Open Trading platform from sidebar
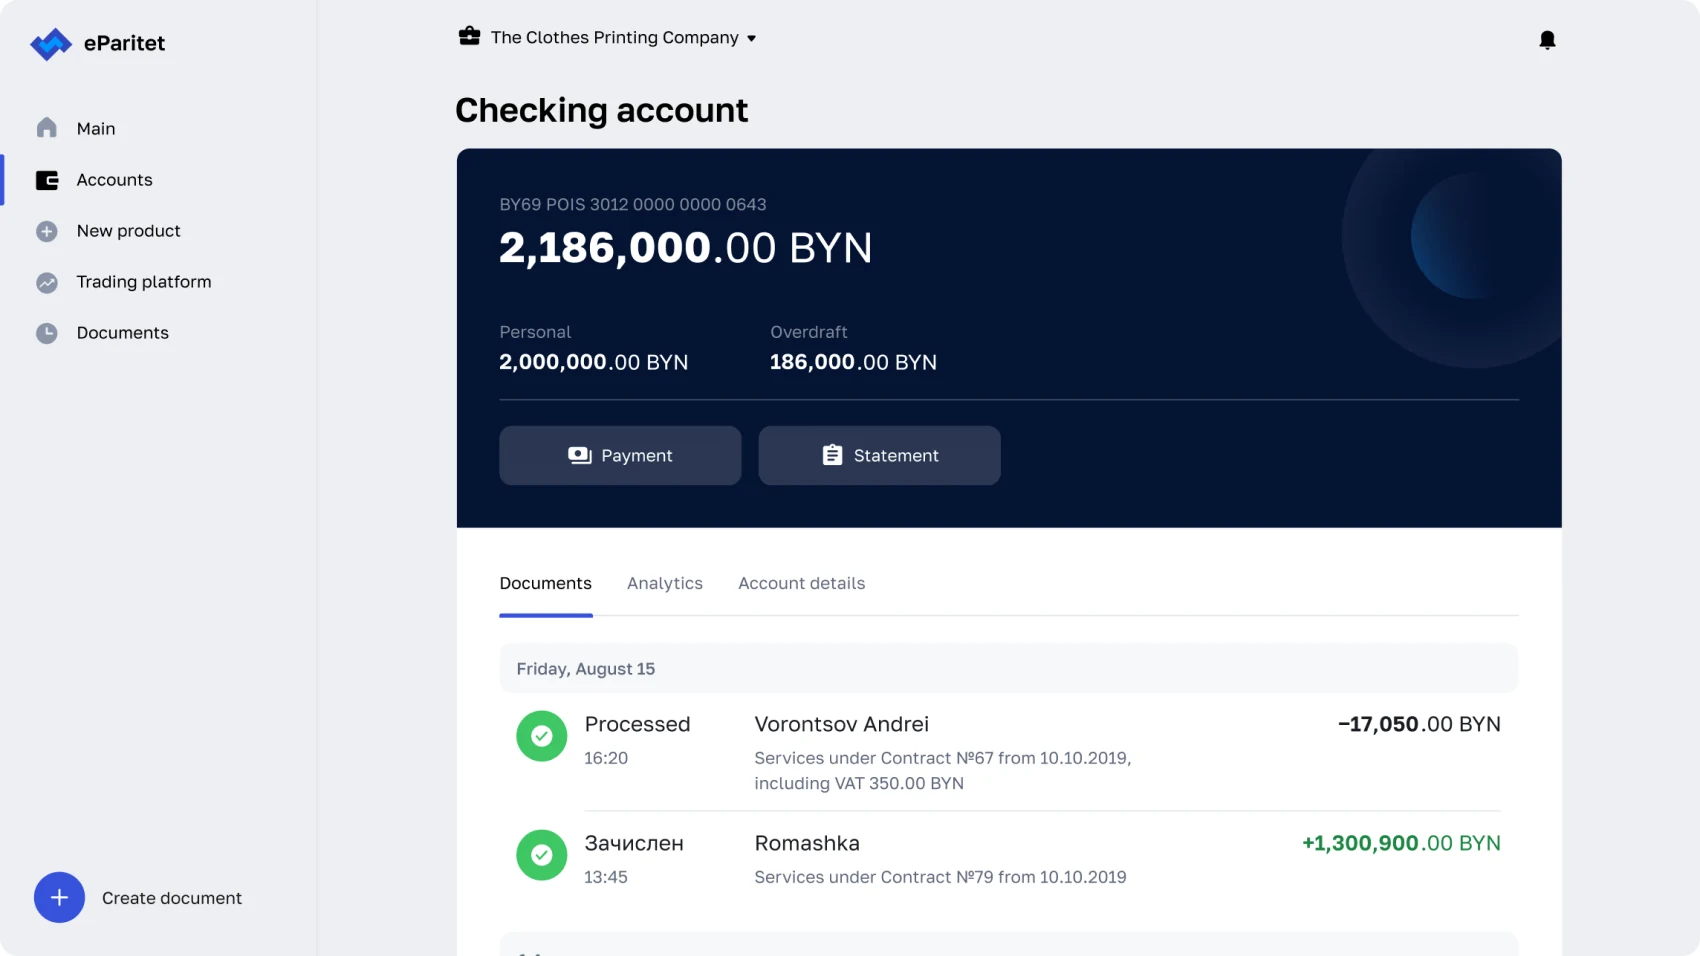The width and height of the screenshot is (1700, 956). tap(144, 282)
